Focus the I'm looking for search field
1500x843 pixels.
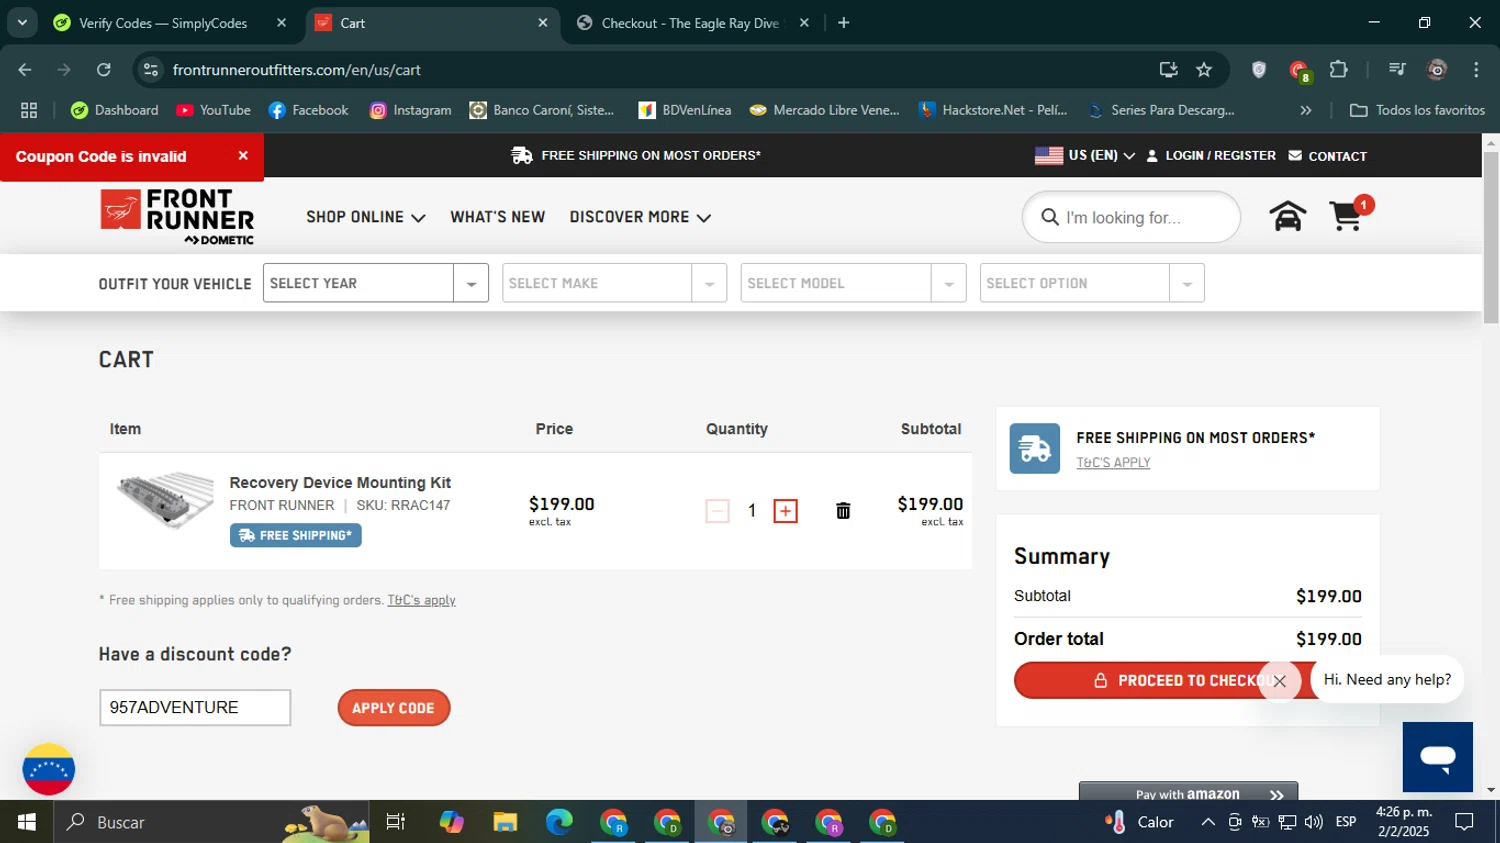pos(1131,217)
